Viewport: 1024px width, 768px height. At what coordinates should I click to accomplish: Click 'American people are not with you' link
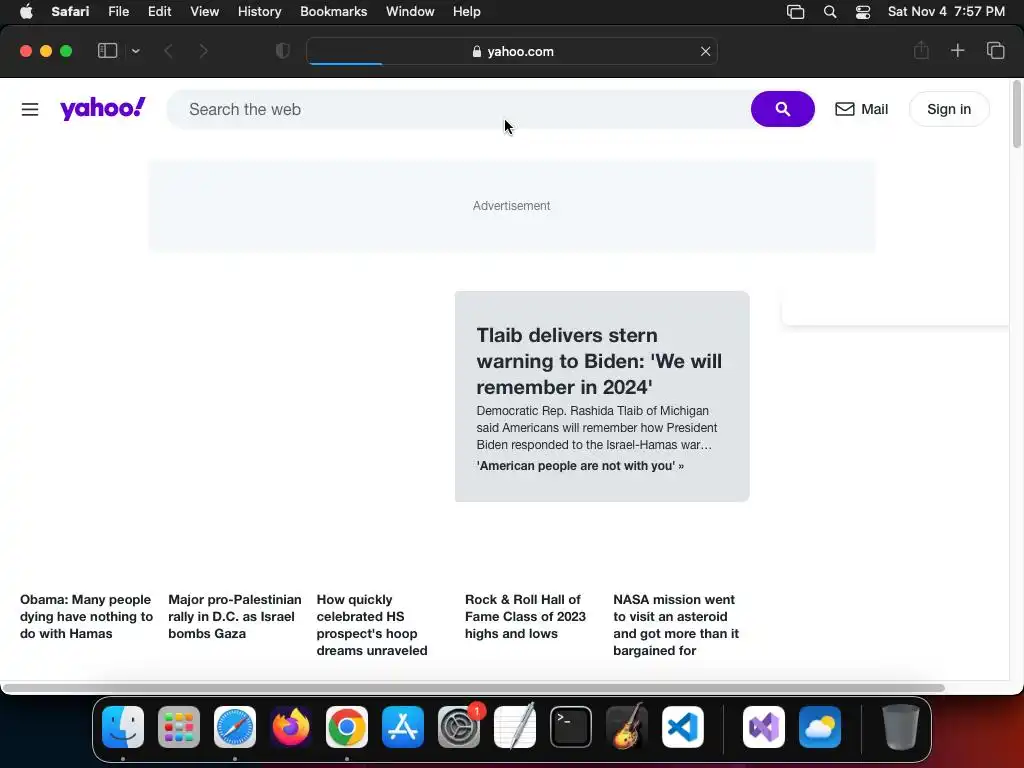coord(580,466)
